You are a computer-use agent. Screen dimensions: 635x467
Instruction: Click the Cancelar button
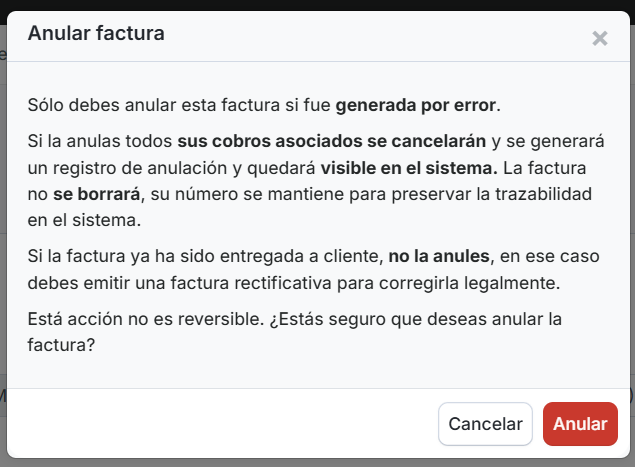click(485, 424)
